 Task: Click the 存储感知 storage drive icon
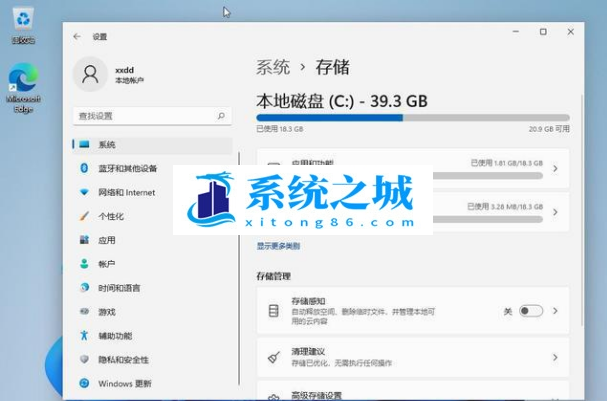[x=273, y=310]
